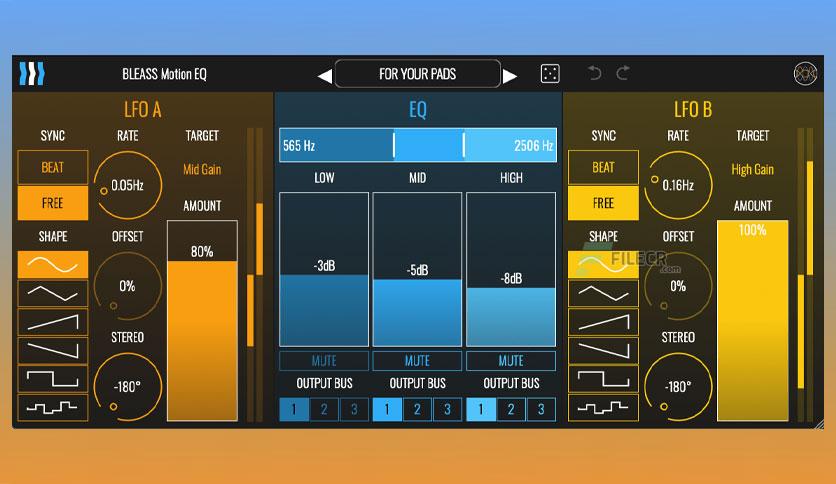Viewport: 836px width, 484px height.
Task: Mute the MID band
Action: pos(417,361)
